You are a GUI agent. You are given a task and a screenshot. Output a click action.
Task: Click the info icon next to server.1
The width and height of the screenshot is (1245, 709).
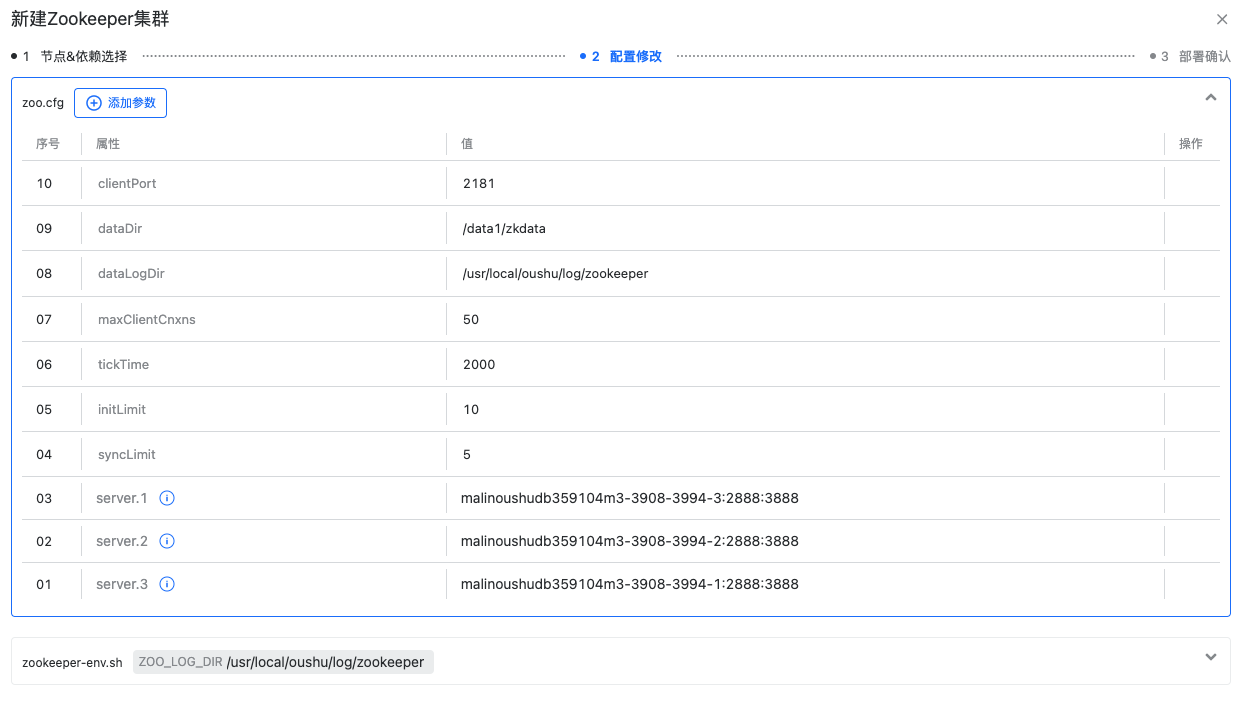click(167, 498)
